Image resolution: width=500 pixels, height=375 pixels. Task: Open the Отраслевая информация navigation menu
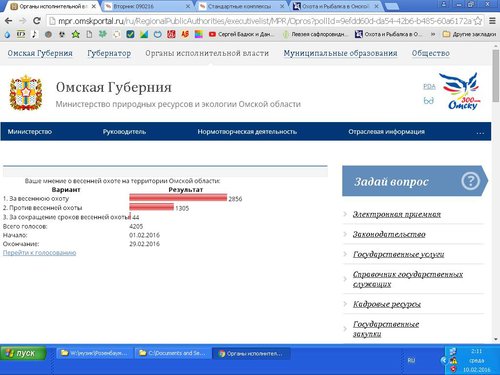pos(387,131)
